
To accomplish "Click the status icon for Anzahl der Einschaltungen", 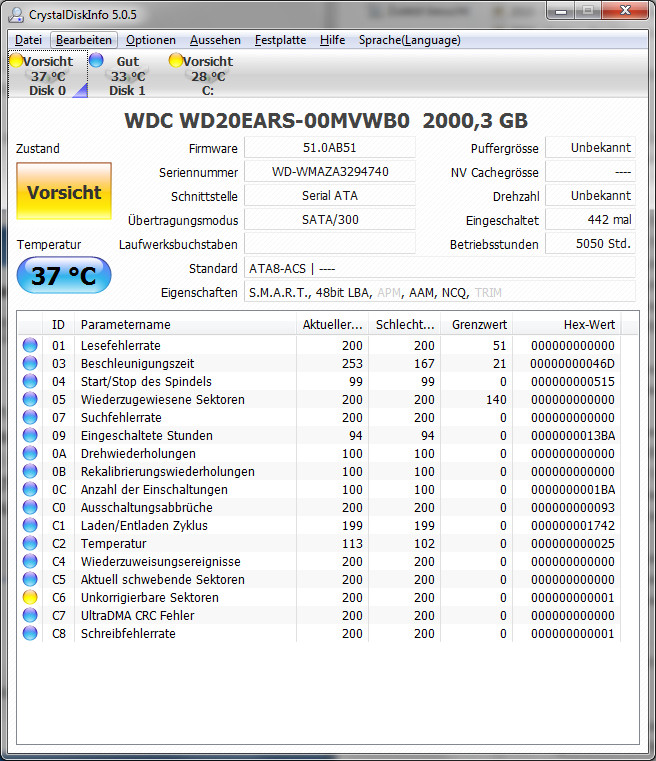I will point(30,489).
